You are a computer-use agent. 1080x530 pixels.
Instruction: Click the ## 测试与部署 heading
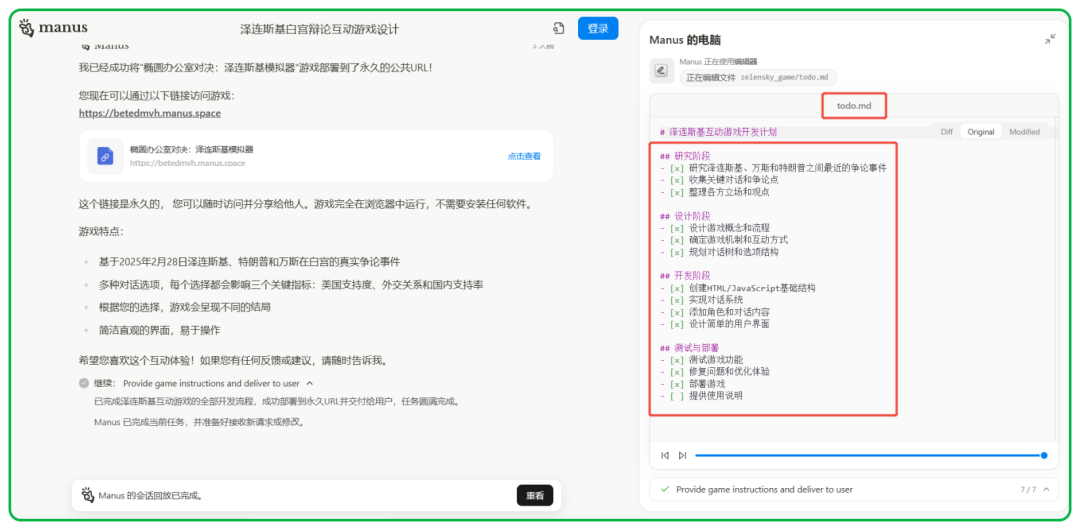(689, 347)
